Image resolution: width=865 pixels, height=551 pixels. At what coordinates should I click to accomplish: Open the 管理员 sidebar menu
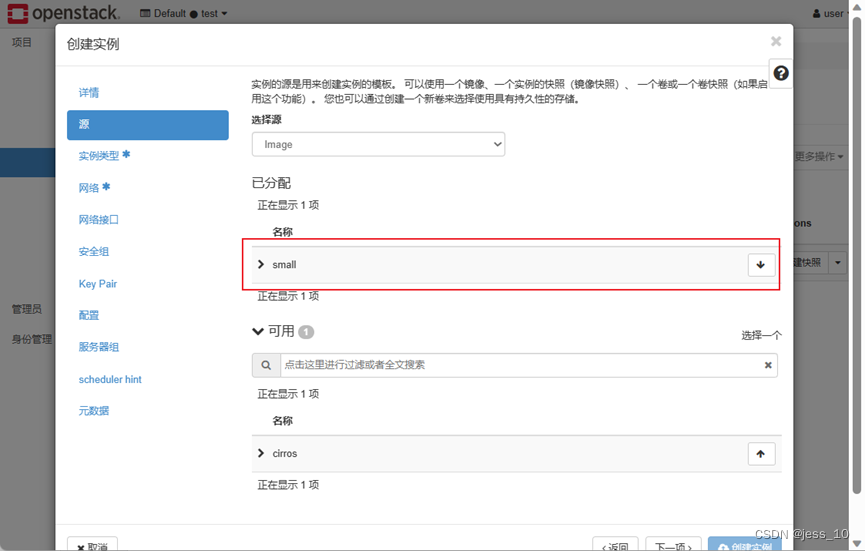tap(26, 309)
